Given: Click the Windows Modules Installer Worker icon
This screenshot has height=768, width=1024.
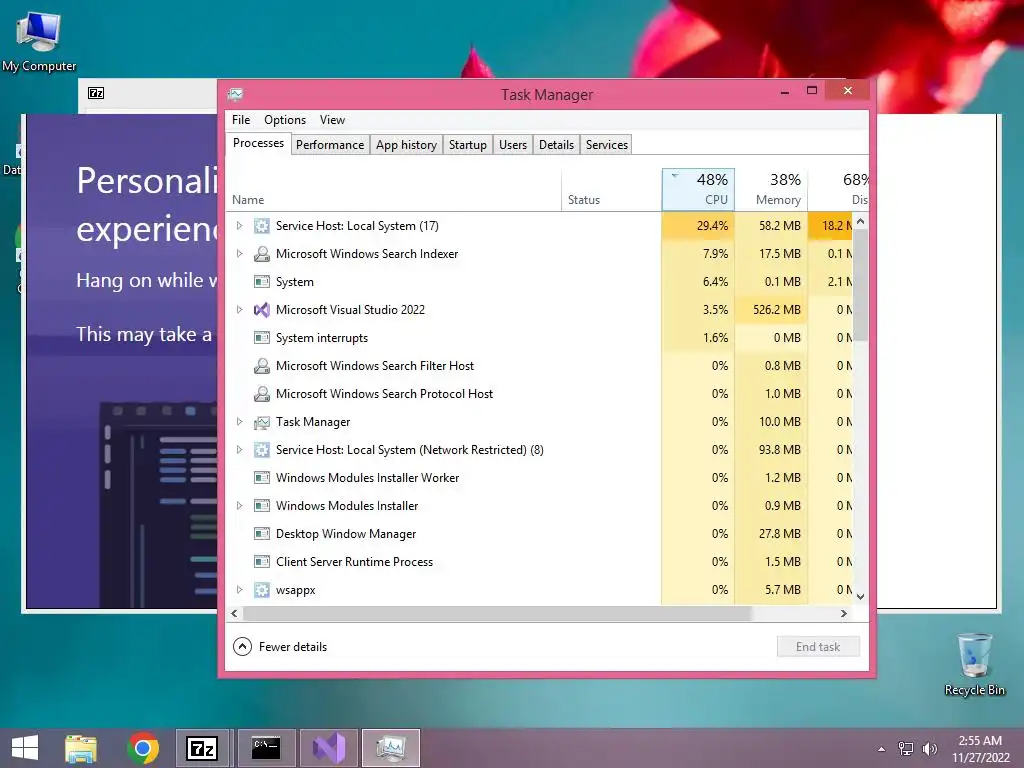Looking at the screenshot, I should 262,478.
